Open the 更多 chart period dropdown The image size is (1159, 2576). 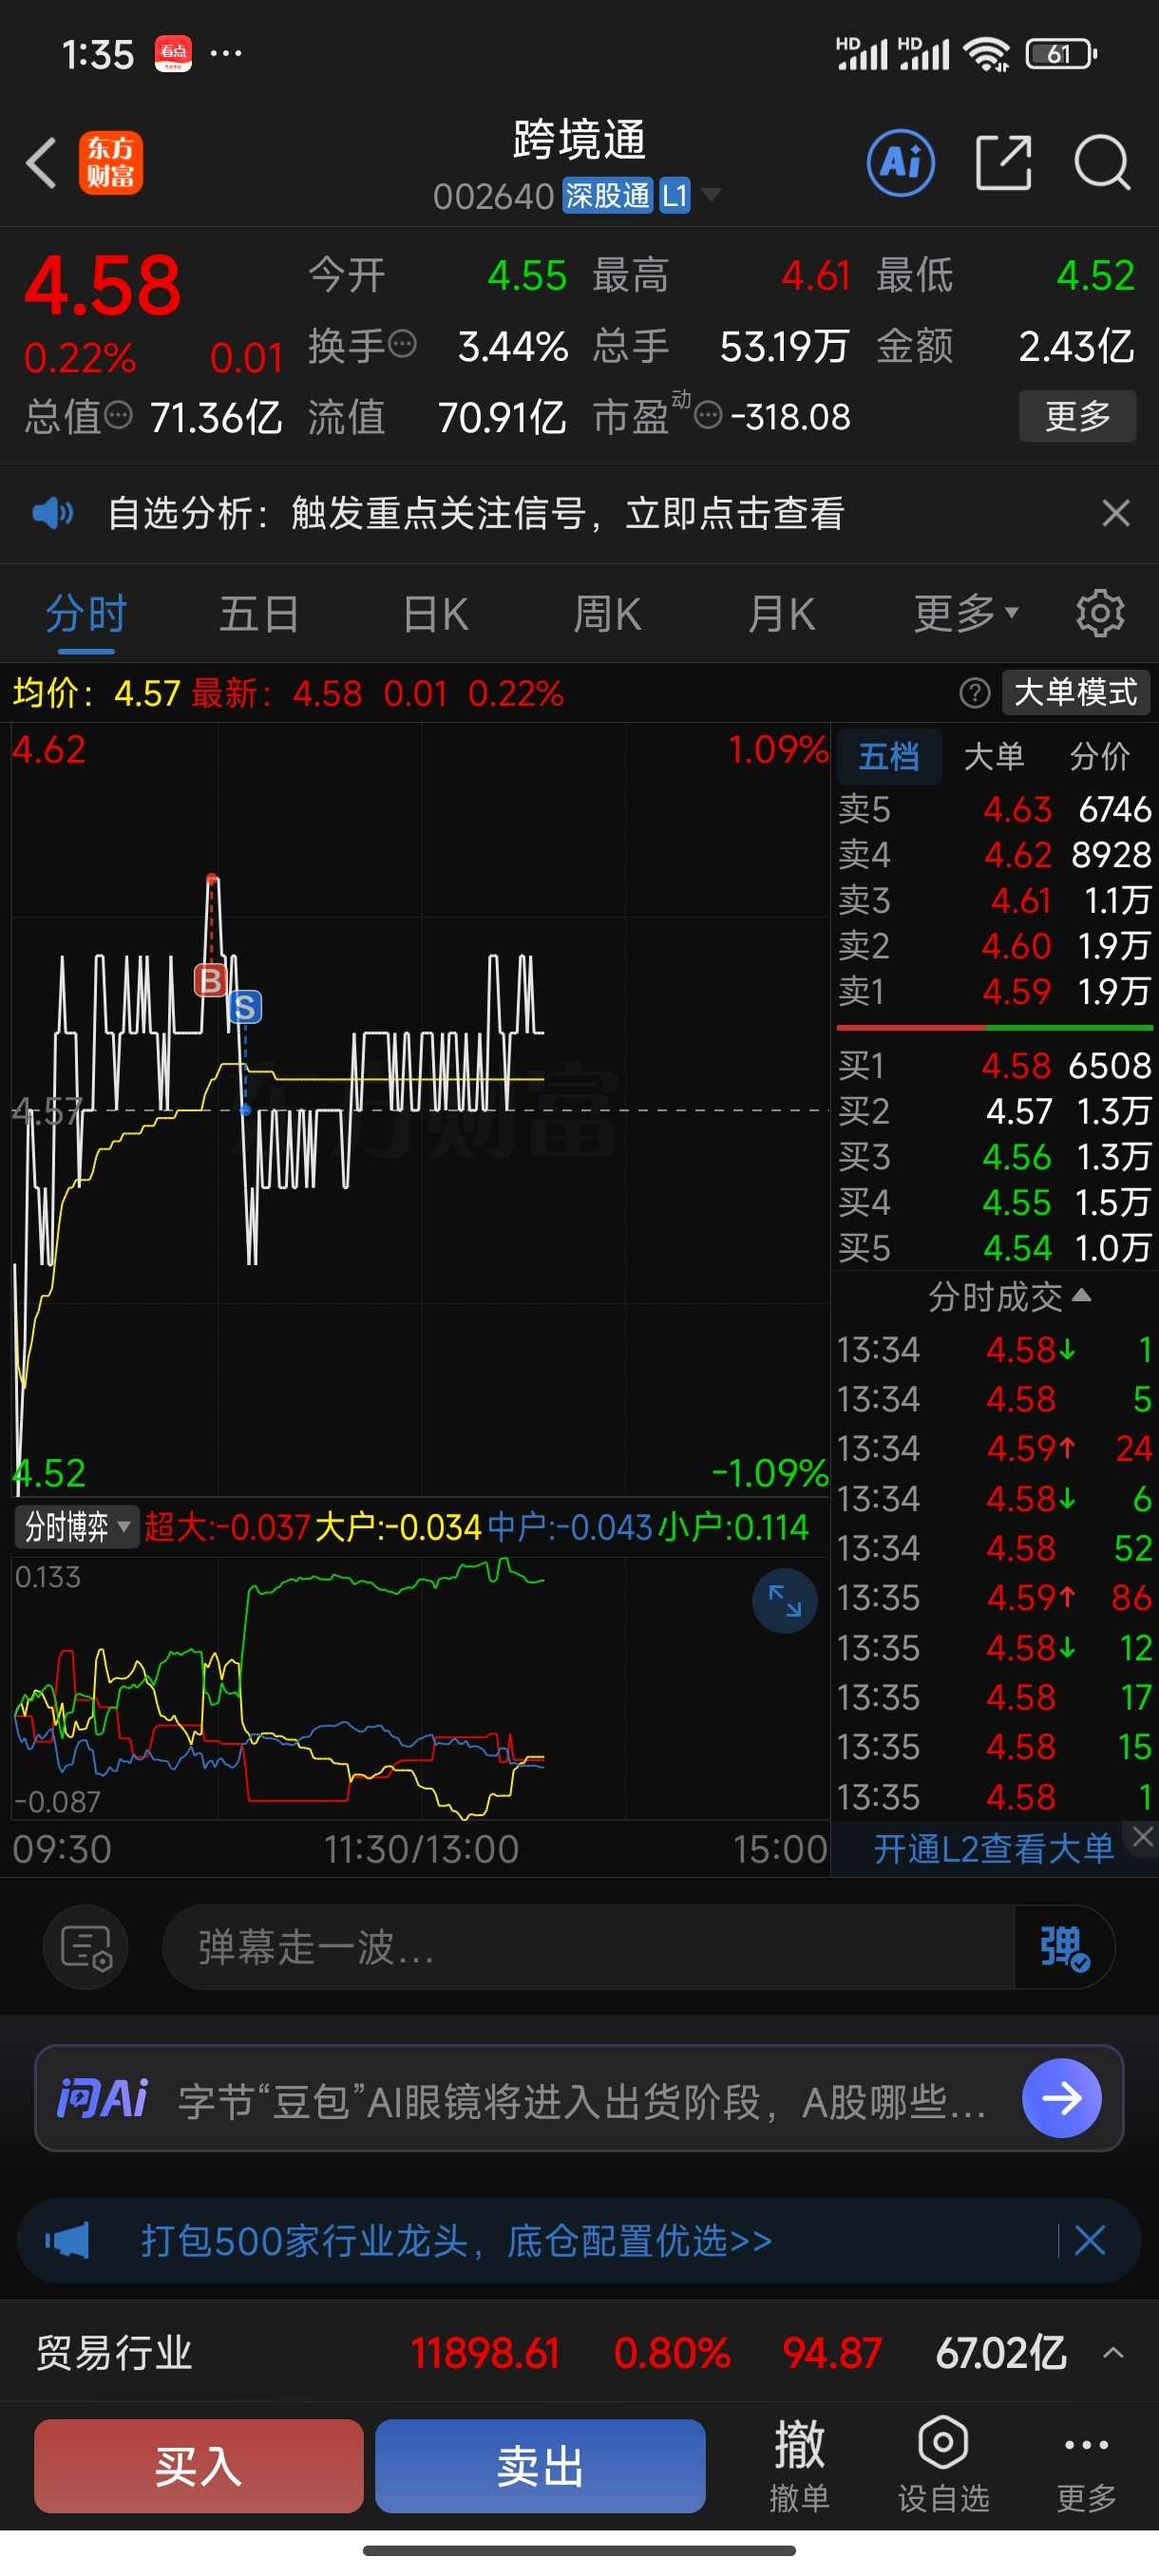point(966,613)
